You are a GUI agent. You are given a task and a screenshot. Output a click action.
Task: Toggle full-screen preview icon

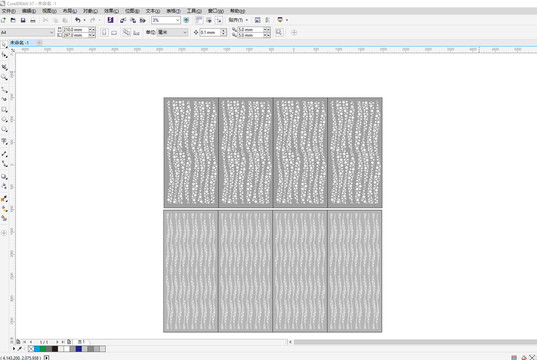(186, 20)
